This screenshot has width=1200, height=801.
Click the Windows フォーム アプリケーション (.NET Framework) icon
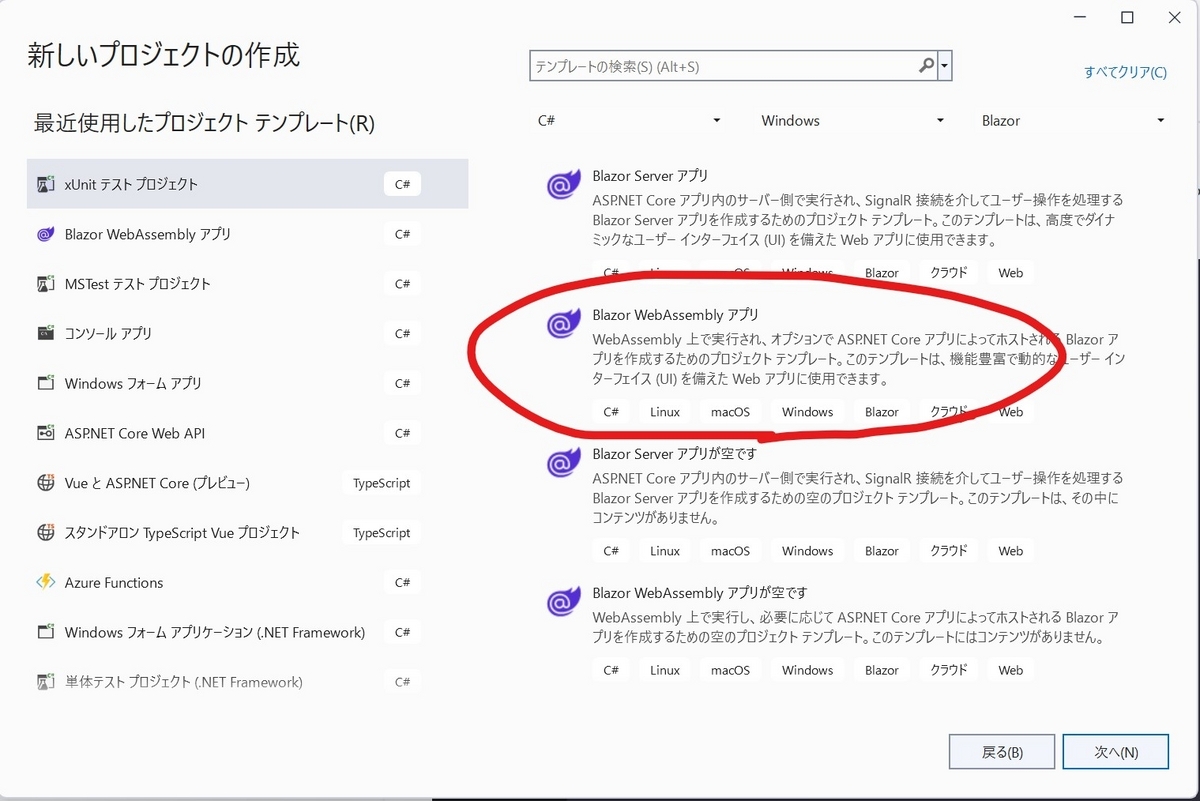[45, 632]
